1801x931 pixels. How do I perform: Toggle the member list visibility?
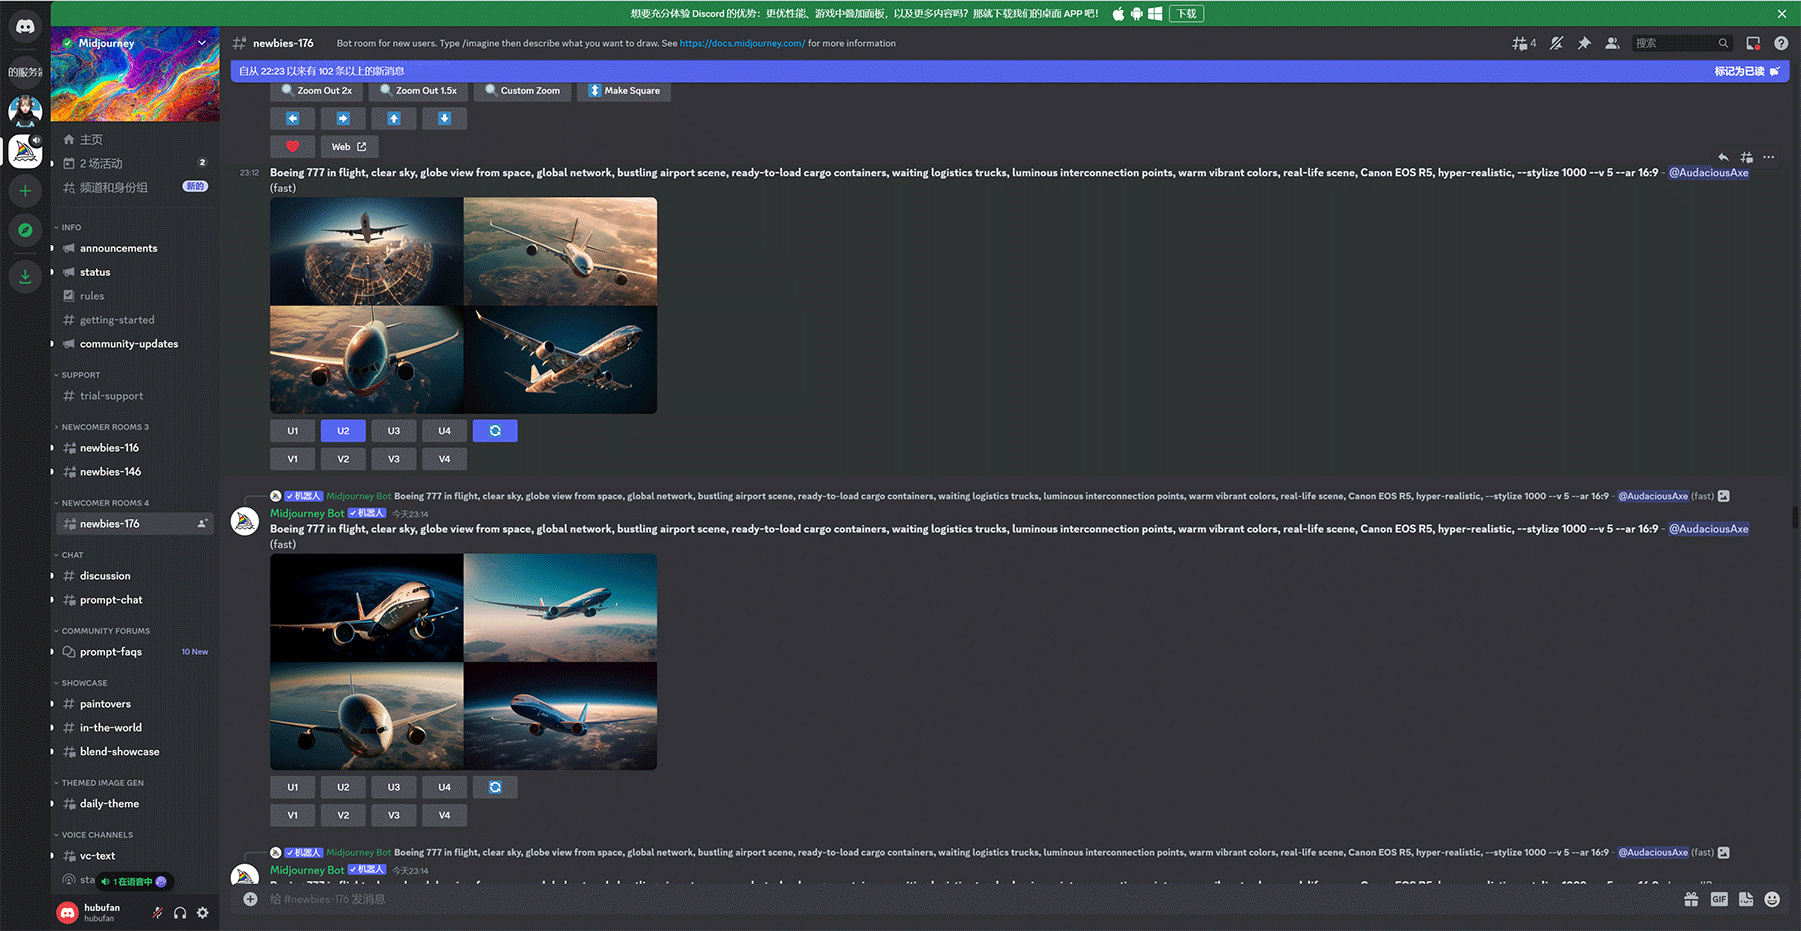tap(1612, 43)
